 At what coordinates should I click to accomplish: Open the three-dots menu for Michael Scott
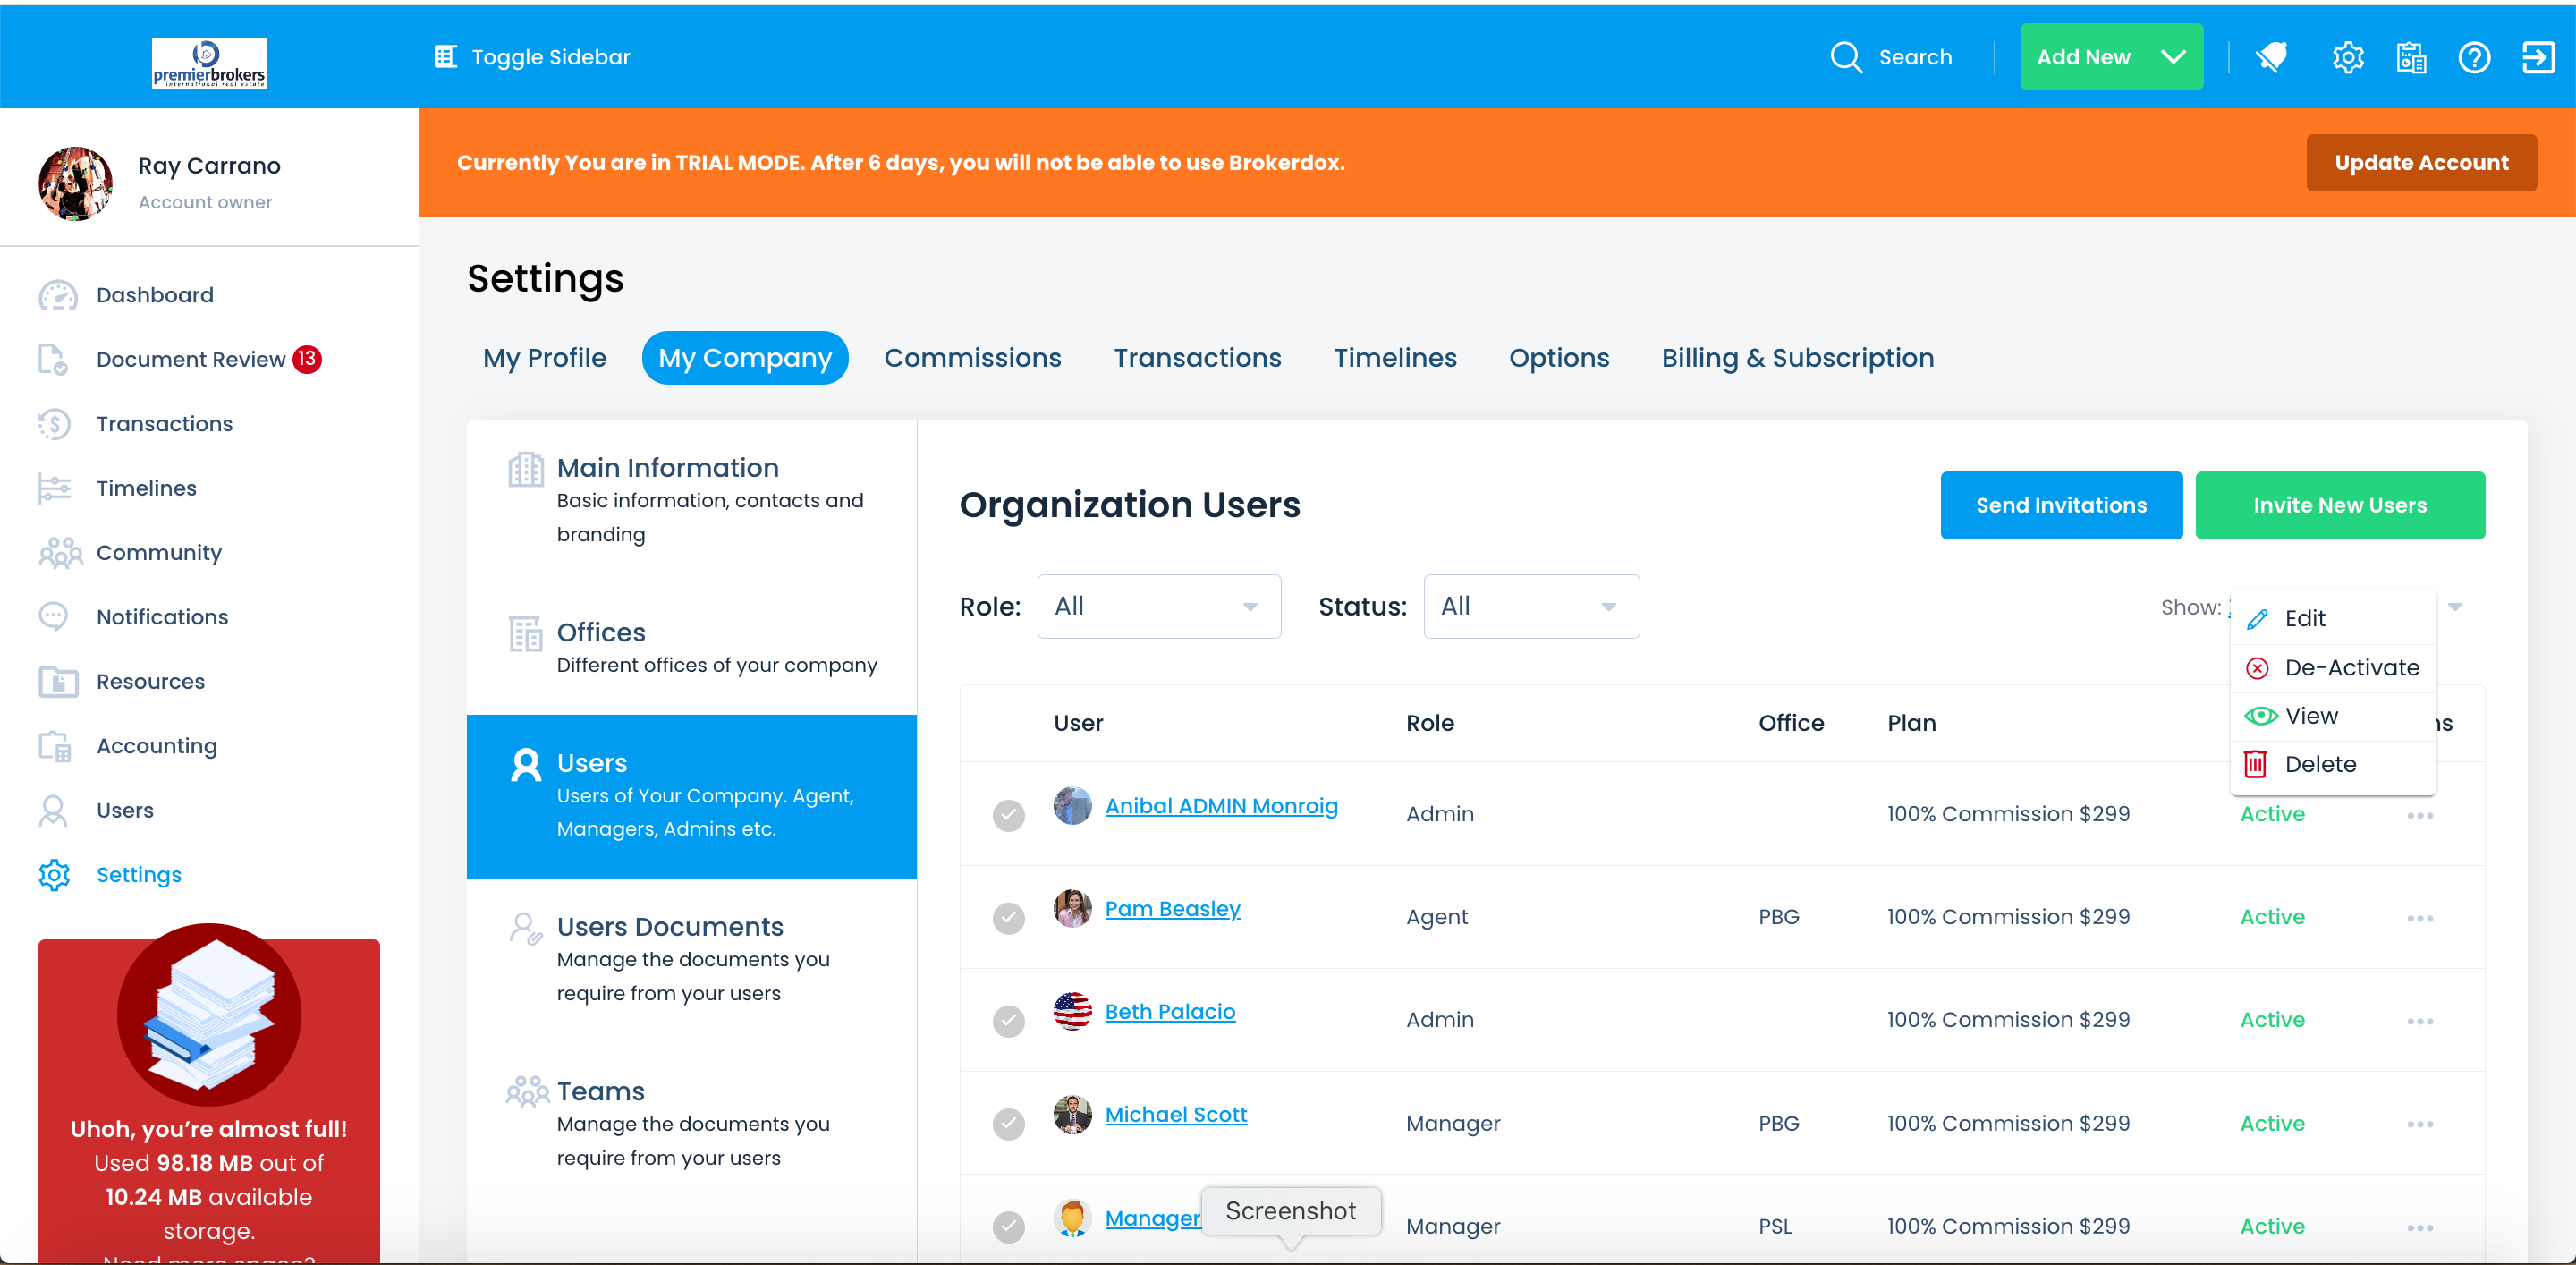click(x=2420, y=1124)
